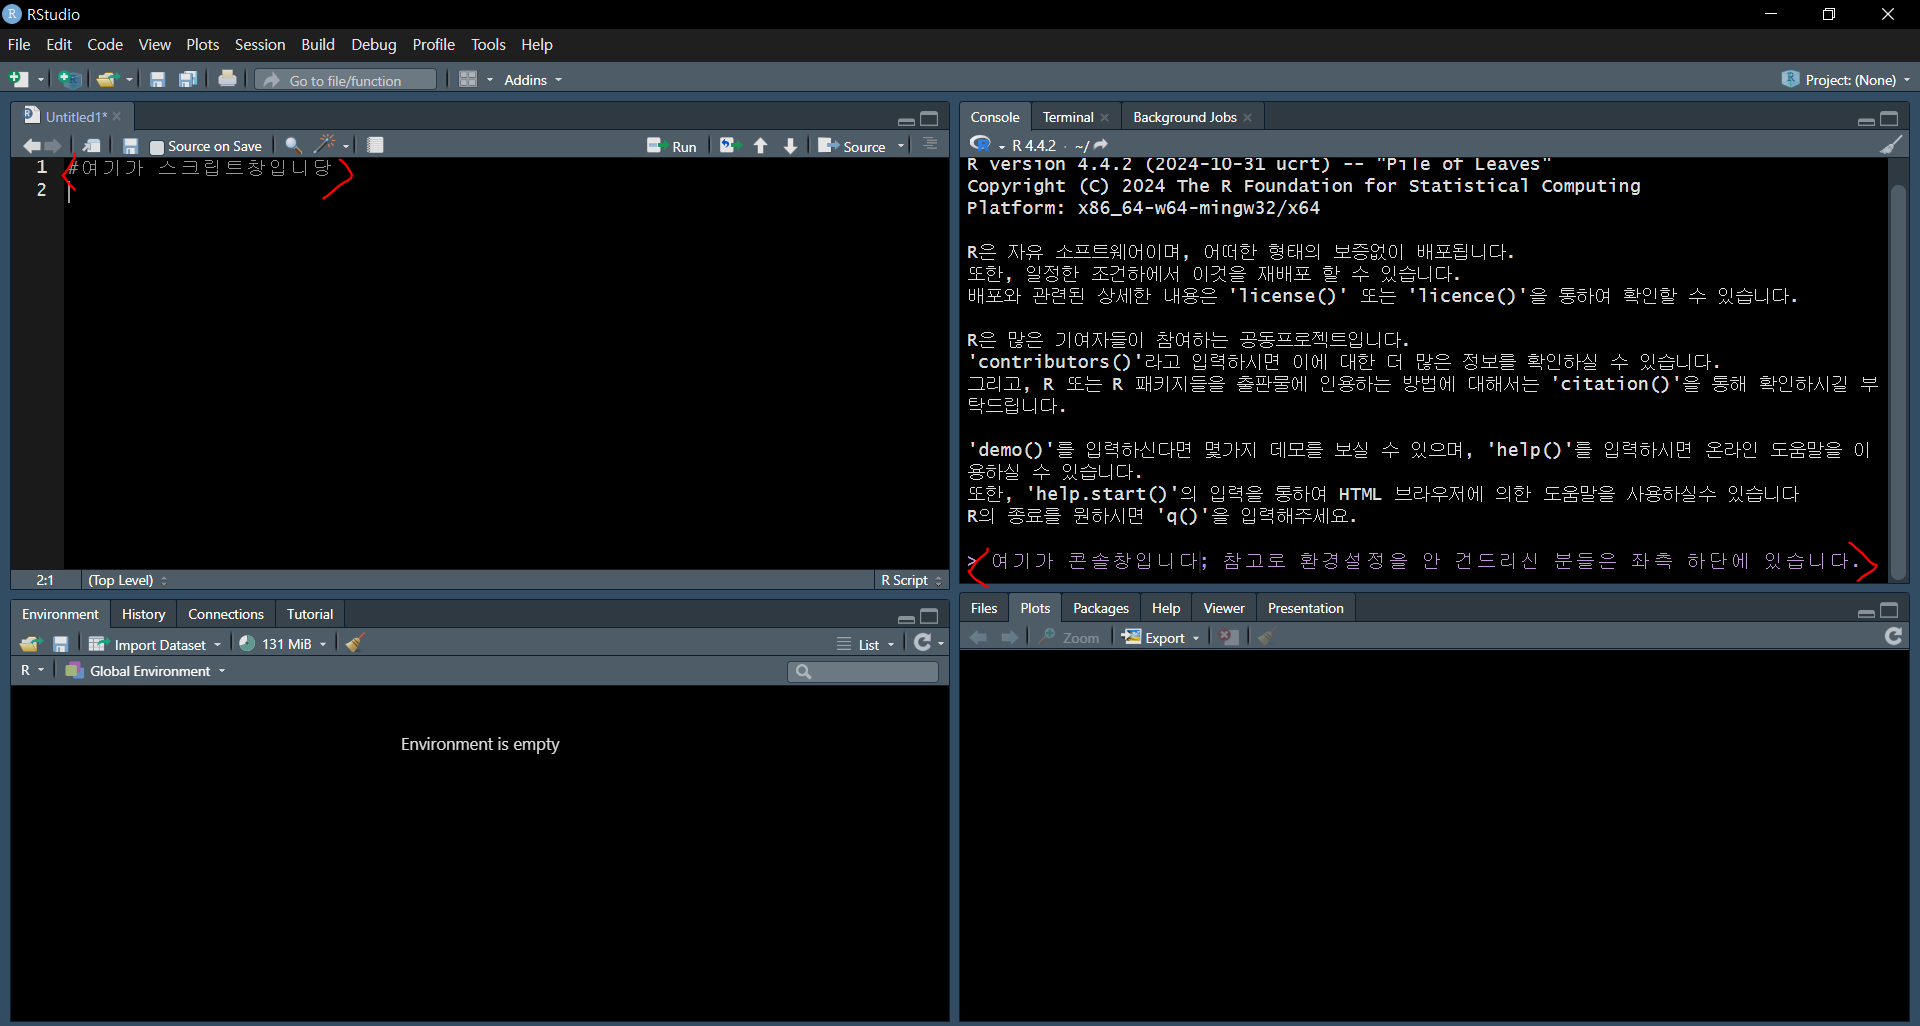
Task: Minimize the Source editor pane
Action: click(x=906, y=121)
